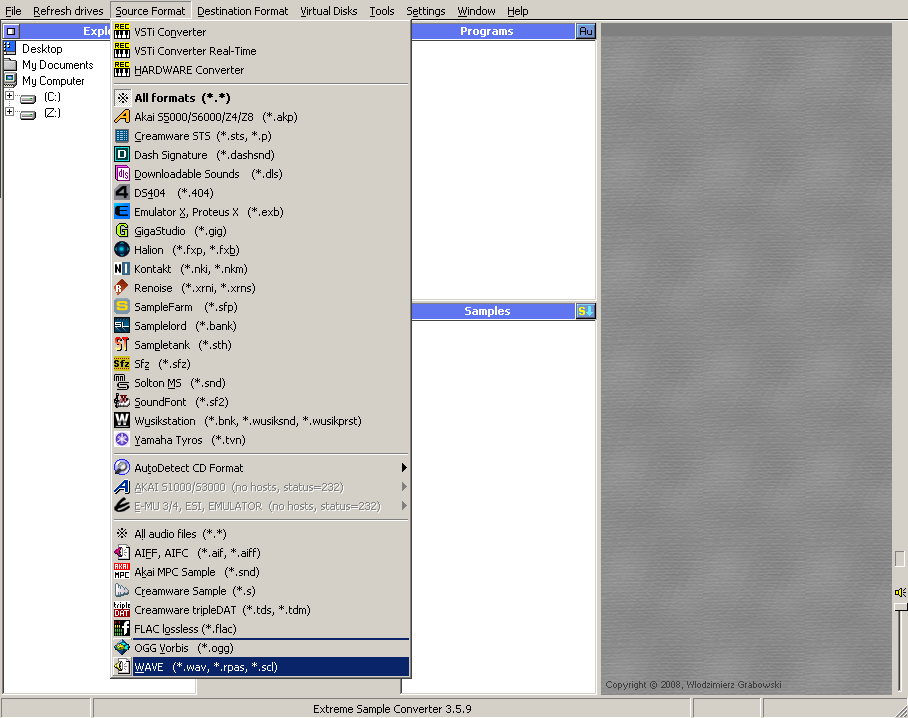Open the Window menu
Image resolution: width=908 pixels, height=718 pixels.
[x=476, y=11]
